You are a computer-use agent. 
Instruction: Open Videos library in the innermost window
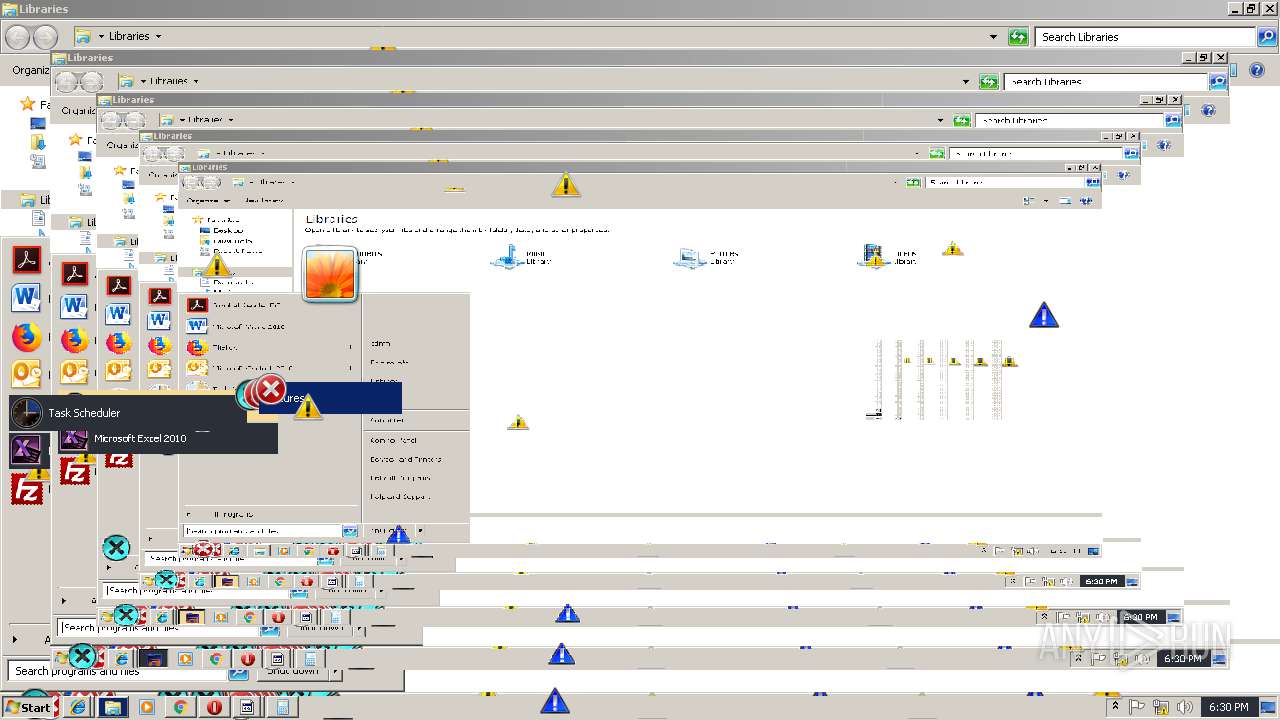click(x=889, y=257)
